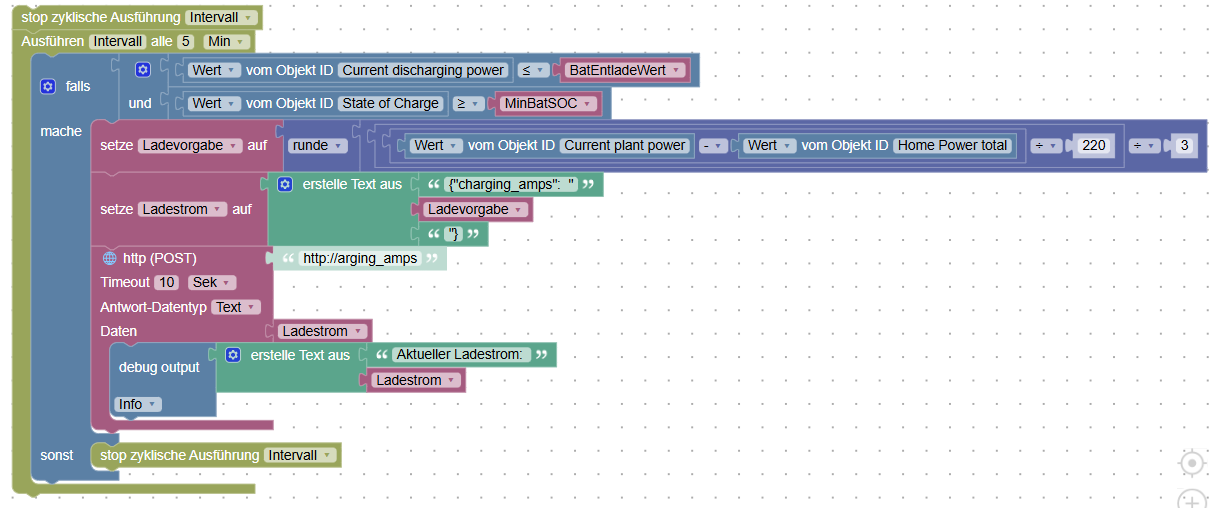Image resolution: width=1220 pixels, height=508 pixels.
Task: Open gear icon on debug output text block
Action: tap(232, 355)
